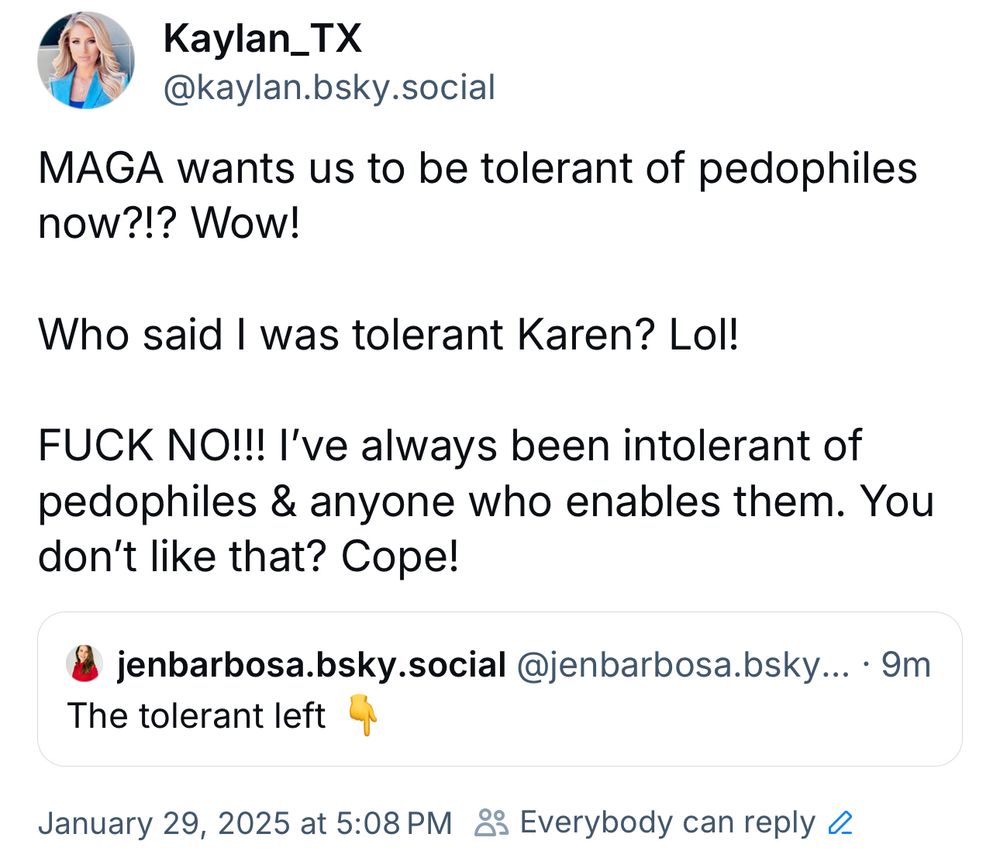
Task: Click the pointing-down emoji in quoted post
Action: (x=365, y=715)
